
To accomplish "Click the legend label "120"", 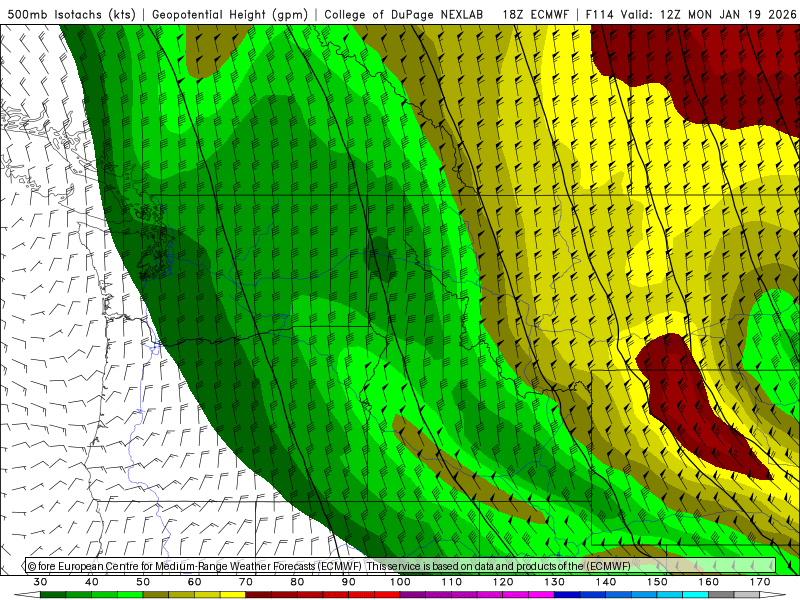I will tap(503, 582).
